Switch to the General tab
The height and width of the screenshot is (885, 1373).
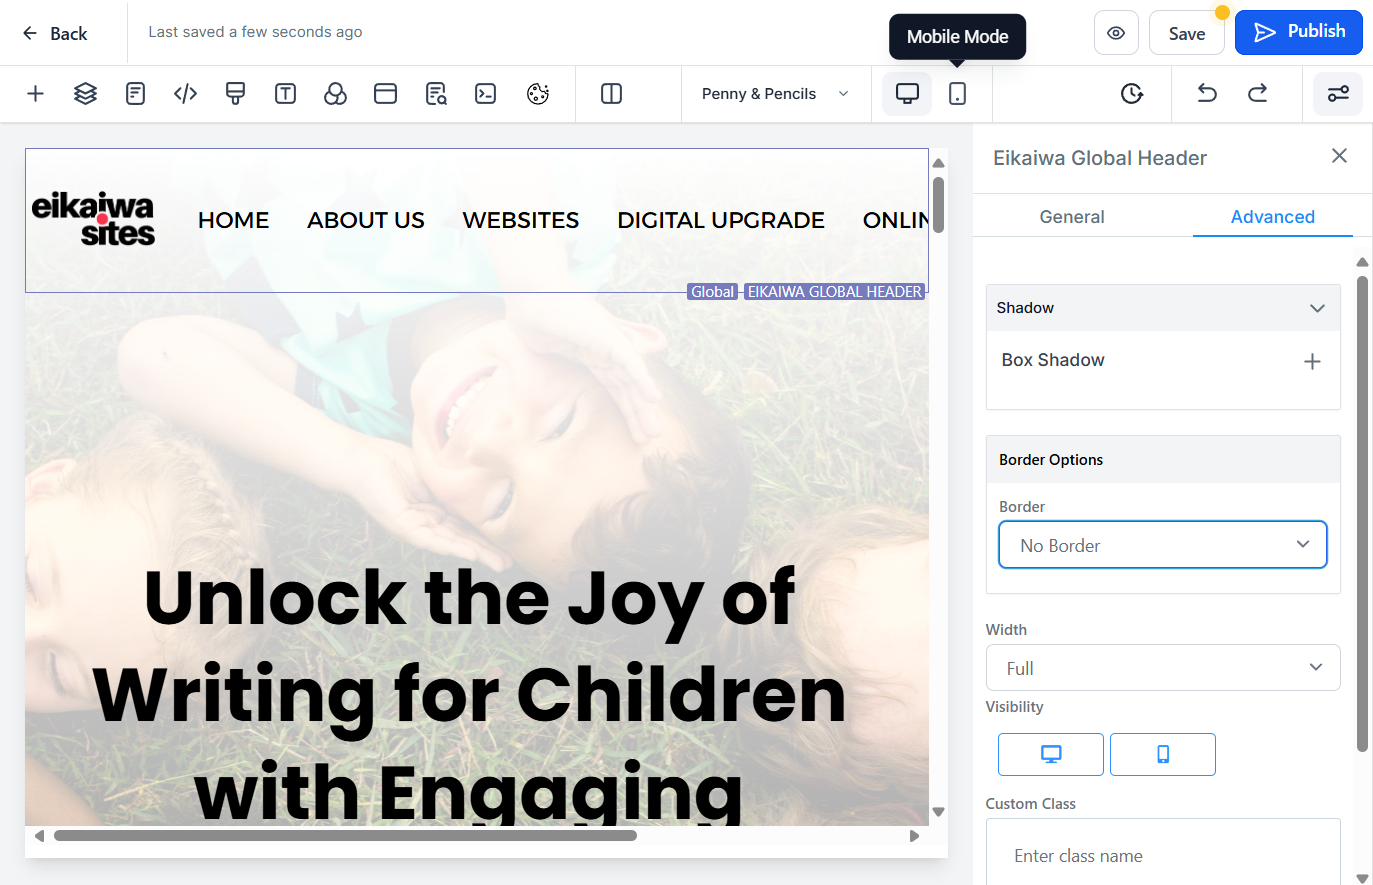1072,217
